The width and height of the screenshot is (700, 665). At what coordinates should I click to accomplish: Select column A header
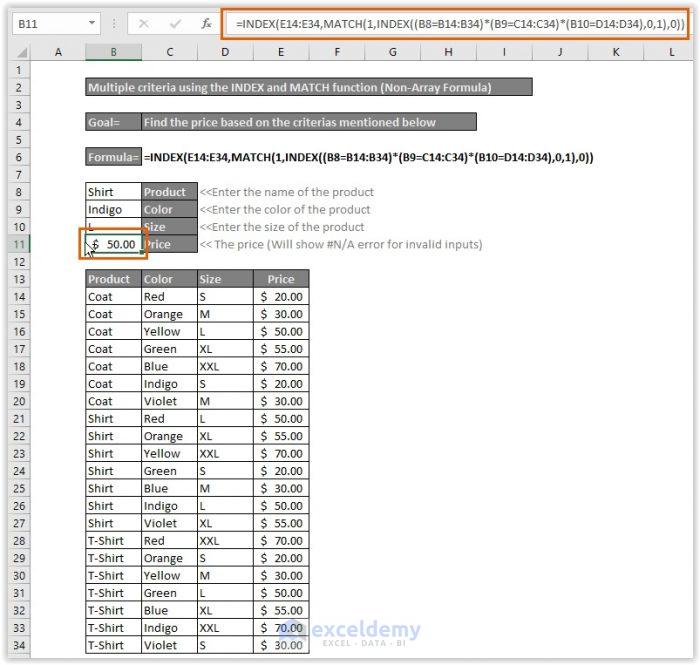coord(58,52)
